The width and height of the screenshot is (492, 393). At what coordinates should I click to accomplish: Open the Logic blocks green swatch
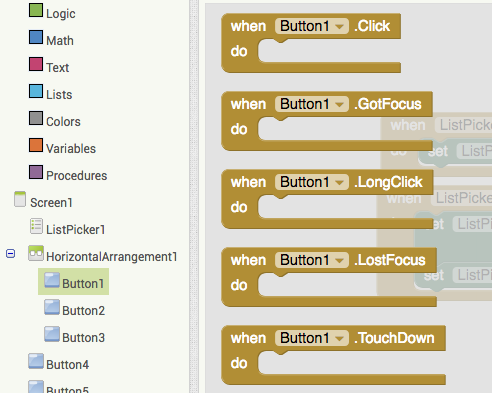(x=36, y=10)
